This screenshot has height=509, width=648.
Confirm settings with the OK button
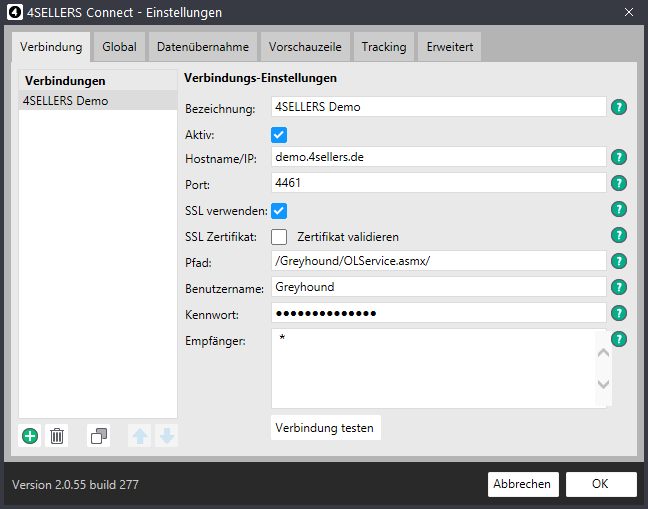tap(601, 484)
